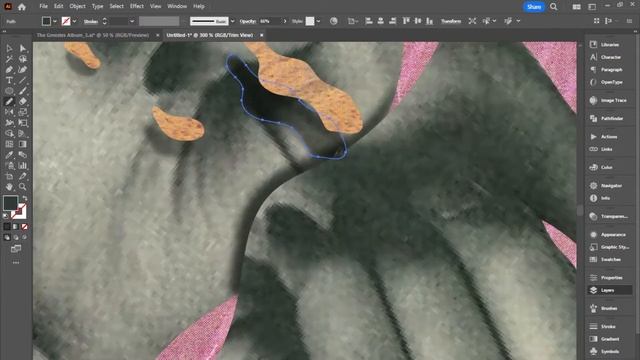Click the Opacity label link
Viewport: 640px width, 360px height.
pyautogui.click(x=248, y=21)
